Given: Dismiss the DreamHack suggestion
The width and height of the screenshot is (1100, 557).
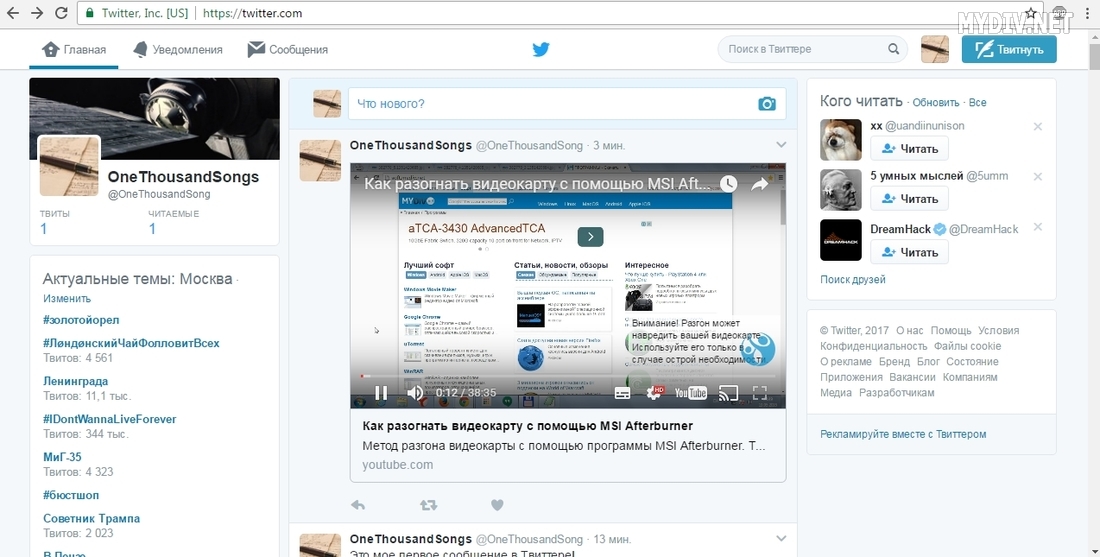Looking at the screenshot, I should point(1038,227).
